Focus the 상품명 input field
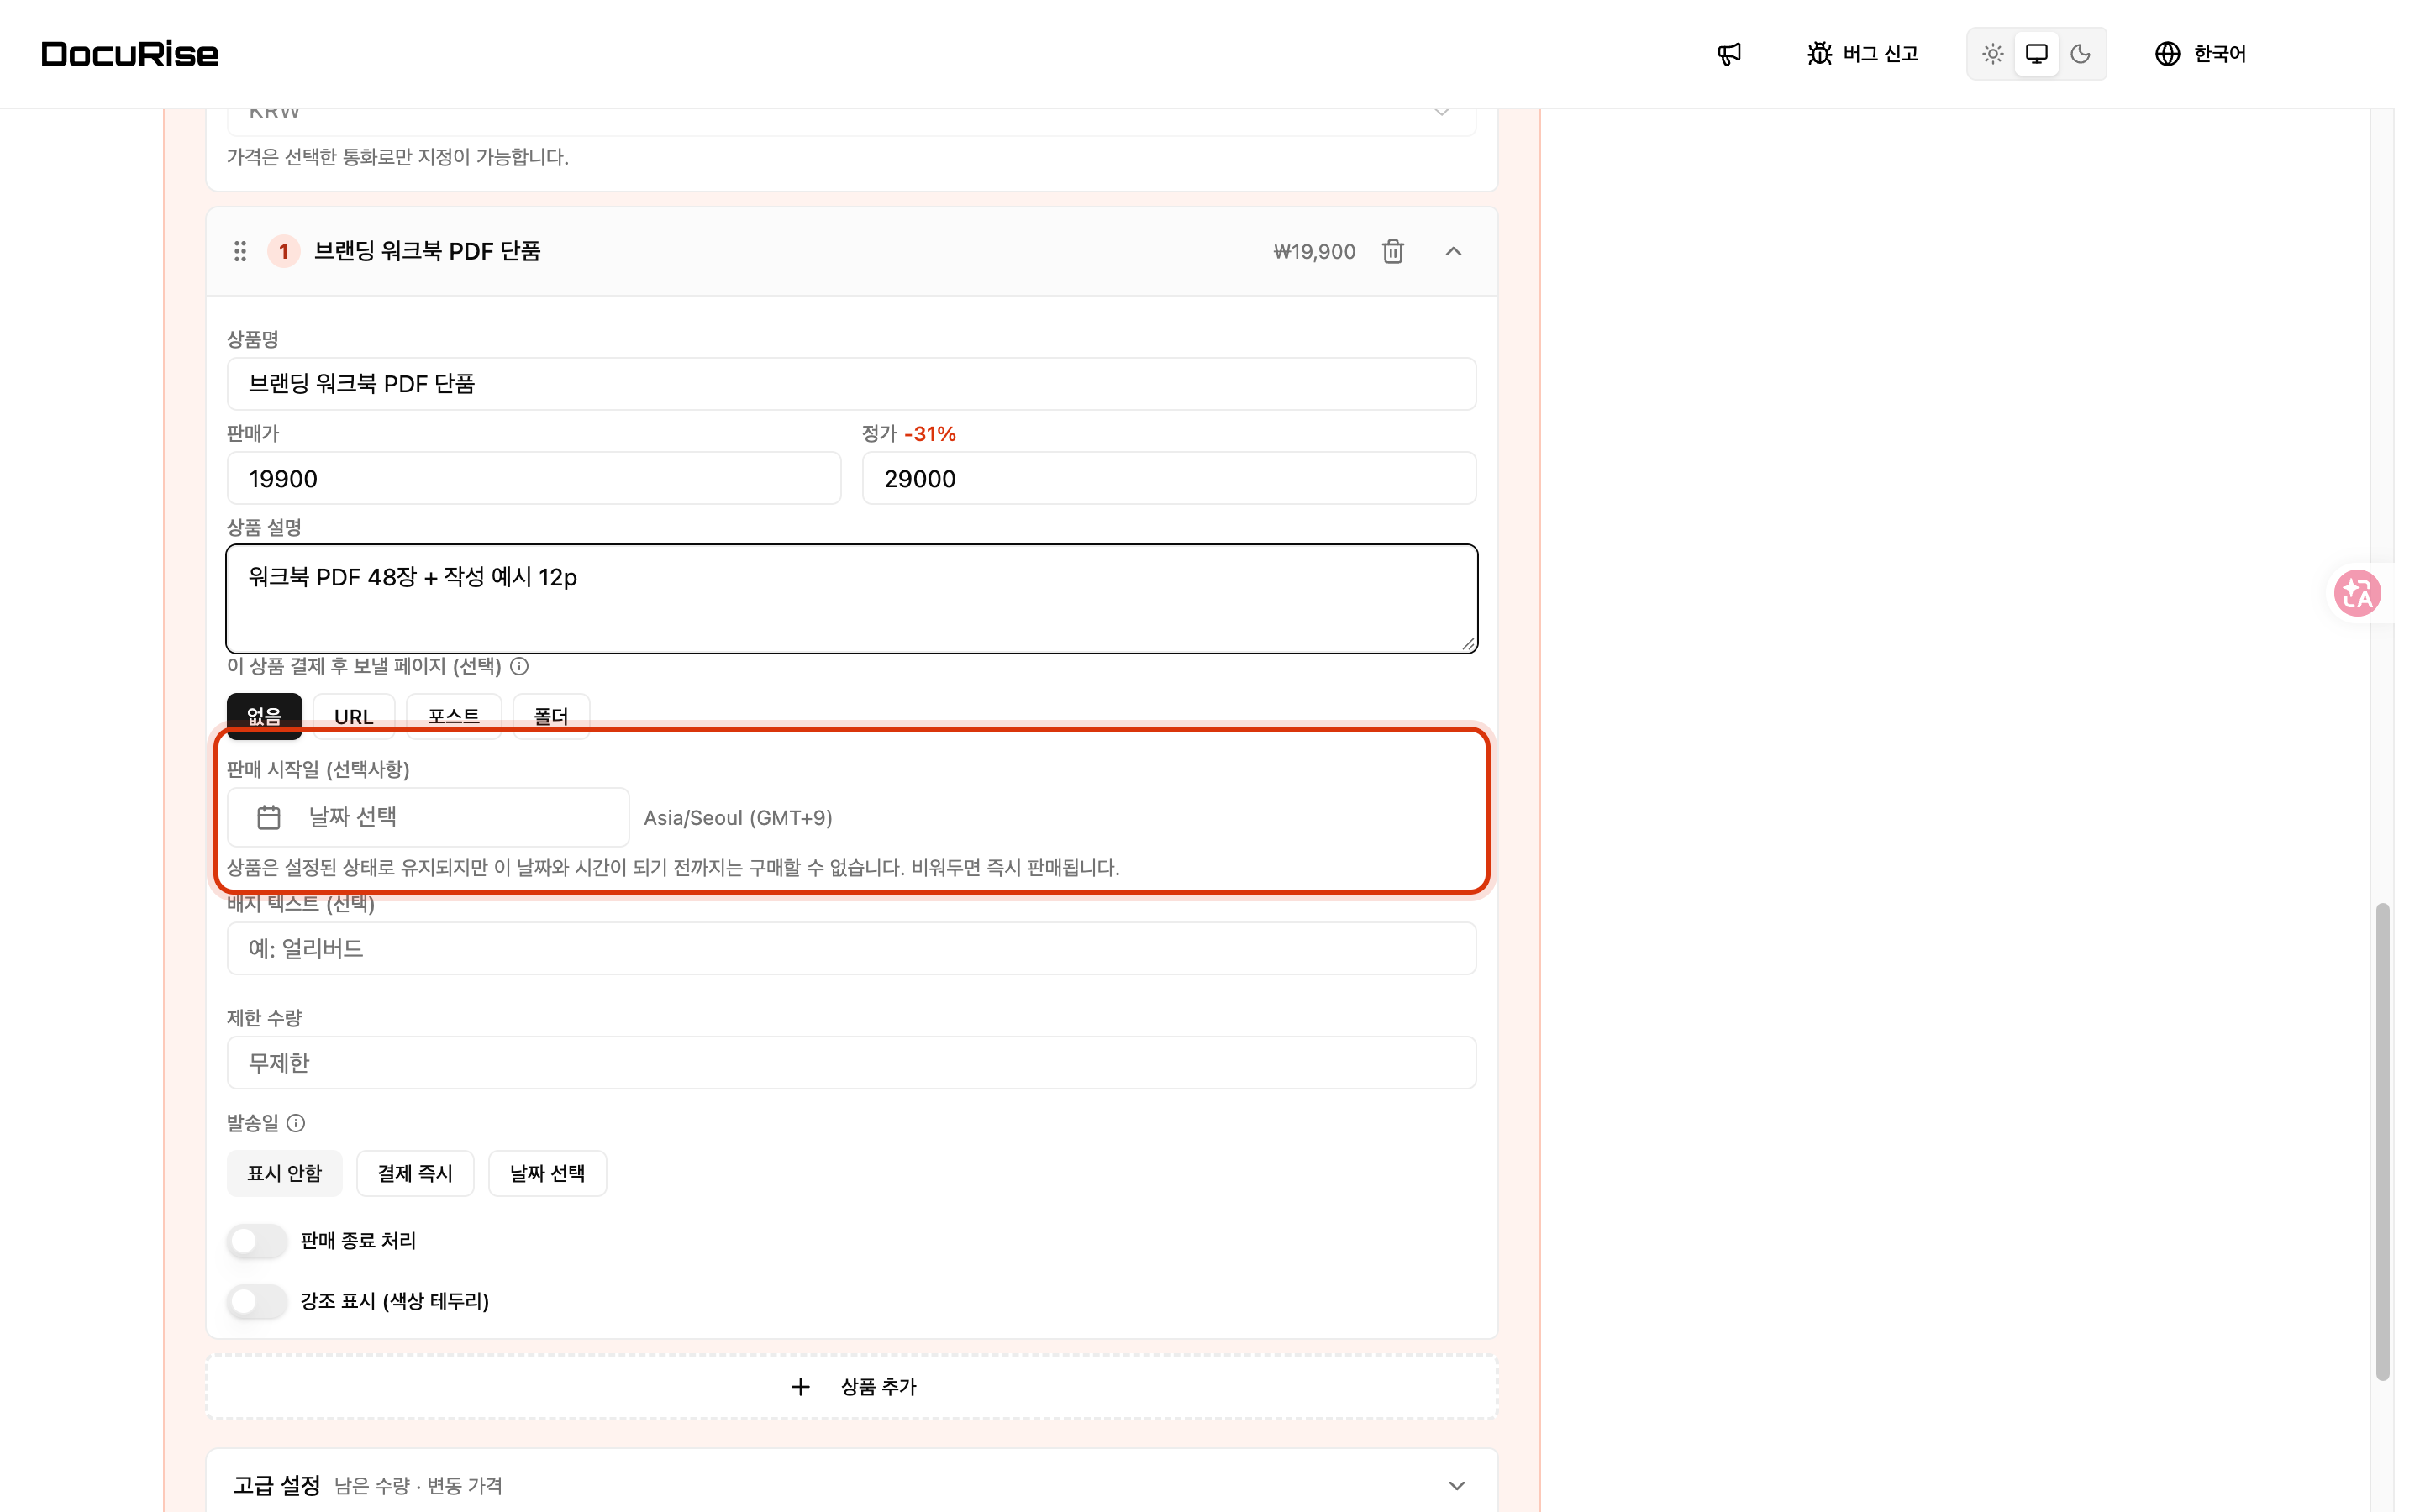Image resolution: width=2420 pixels, height=1512 pixels. click(852, 384)
